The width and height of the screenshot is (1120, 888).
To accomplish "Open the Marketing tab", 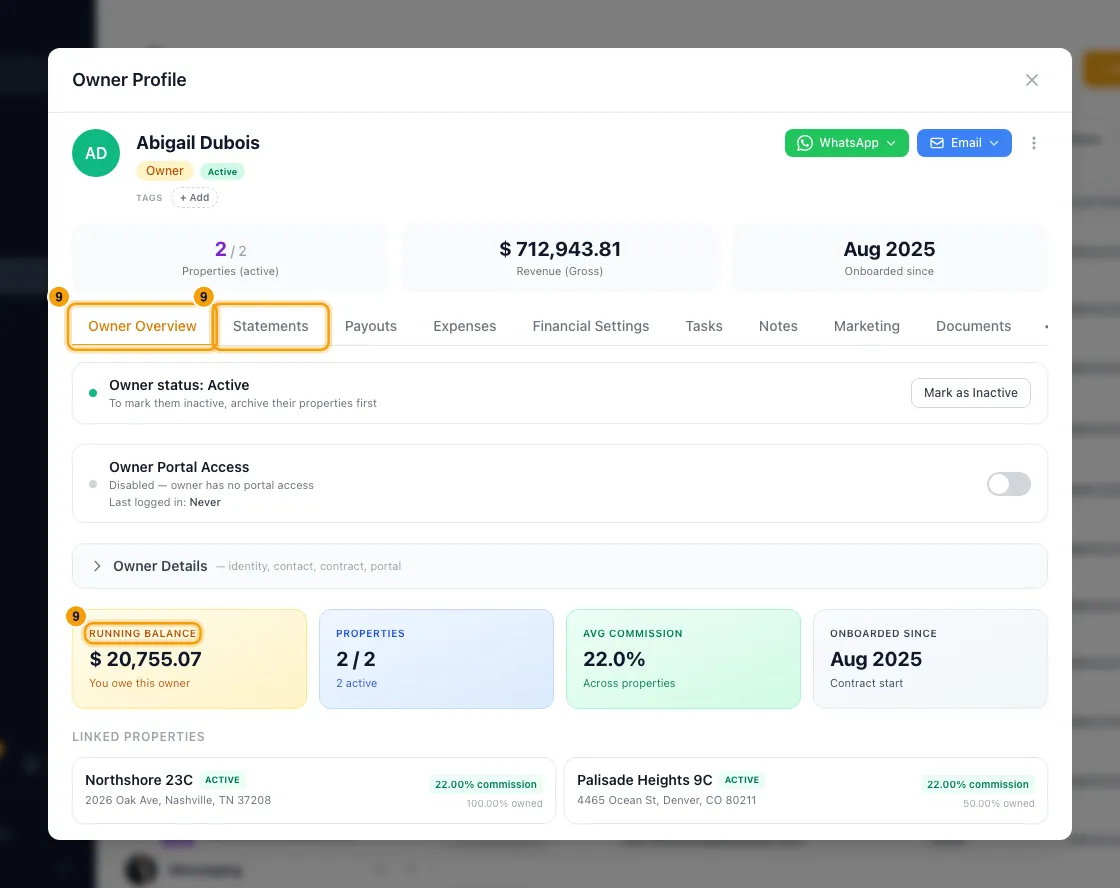I will click(866, 326).
